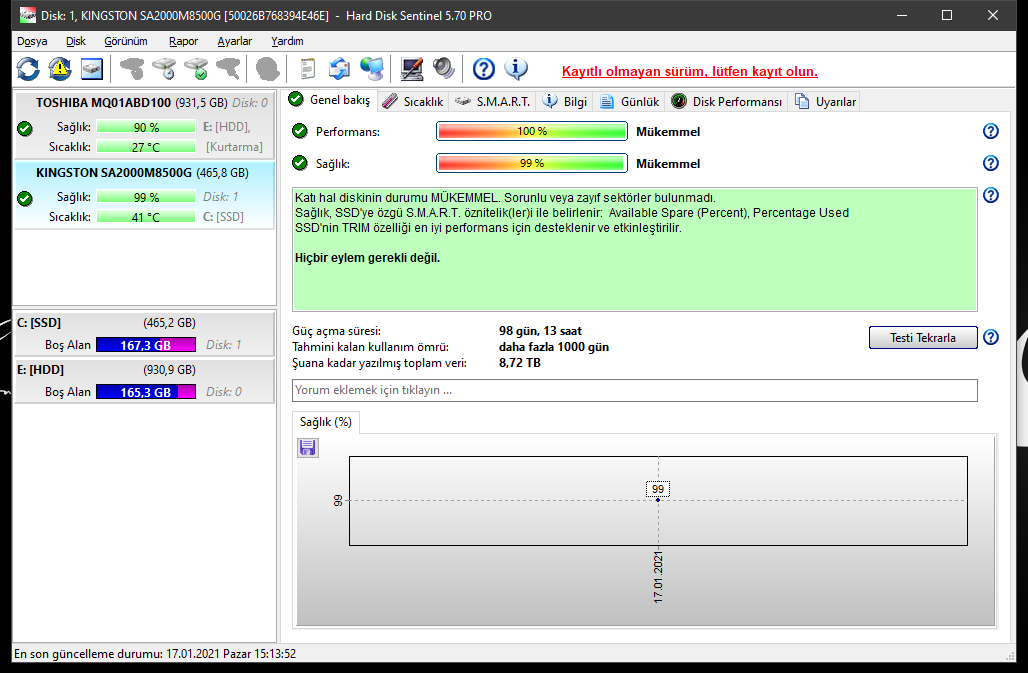Switch to the Uyarılar tab
The image size is (1028, 673).
(825, 102)
